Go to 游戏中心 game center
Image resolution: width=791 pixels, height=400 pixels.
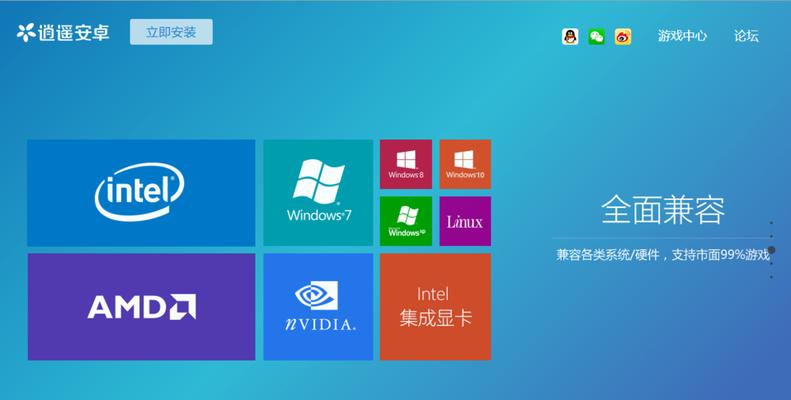click(682, 36)
